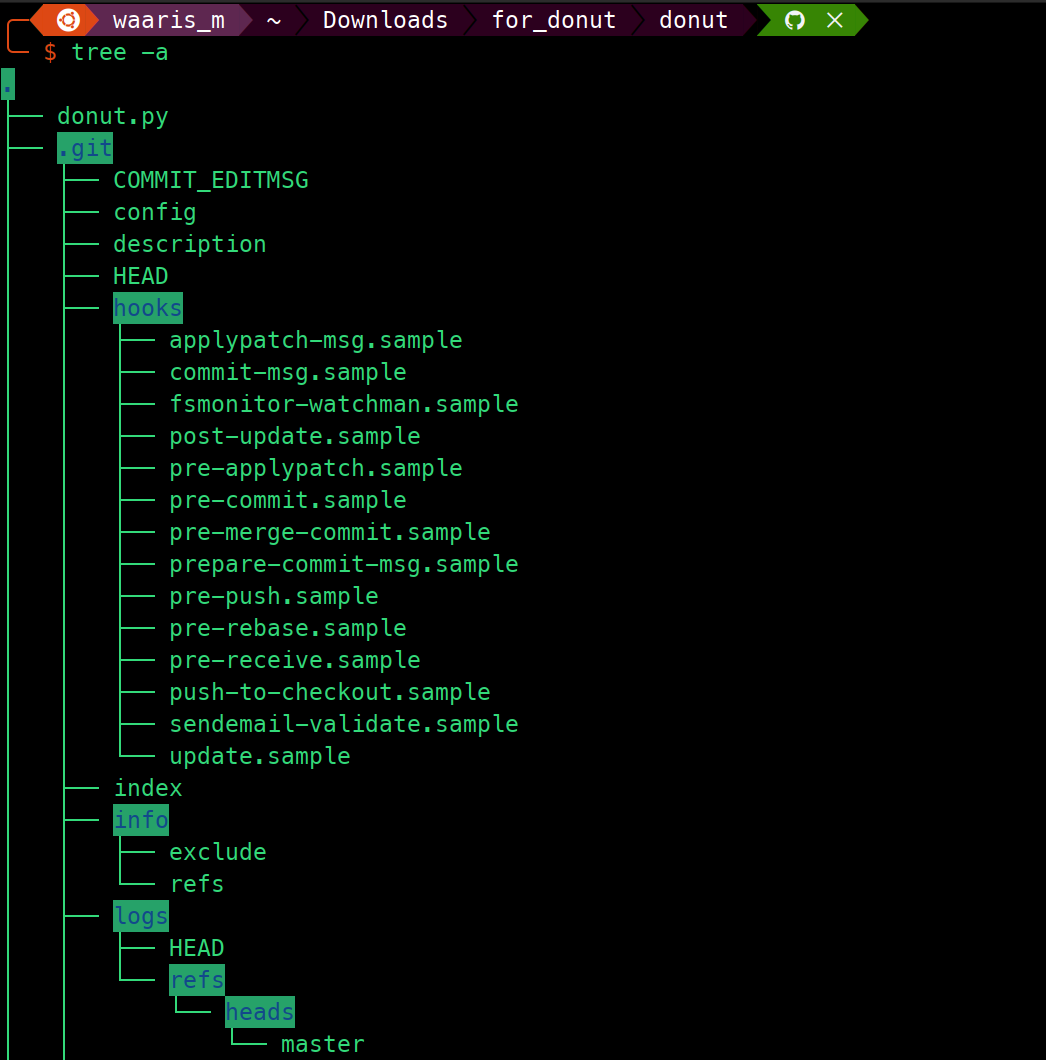This screenshot has height=1060, width=1046.
Task: Click fsmonitor-watchman.sample file name
Action: 343,404
